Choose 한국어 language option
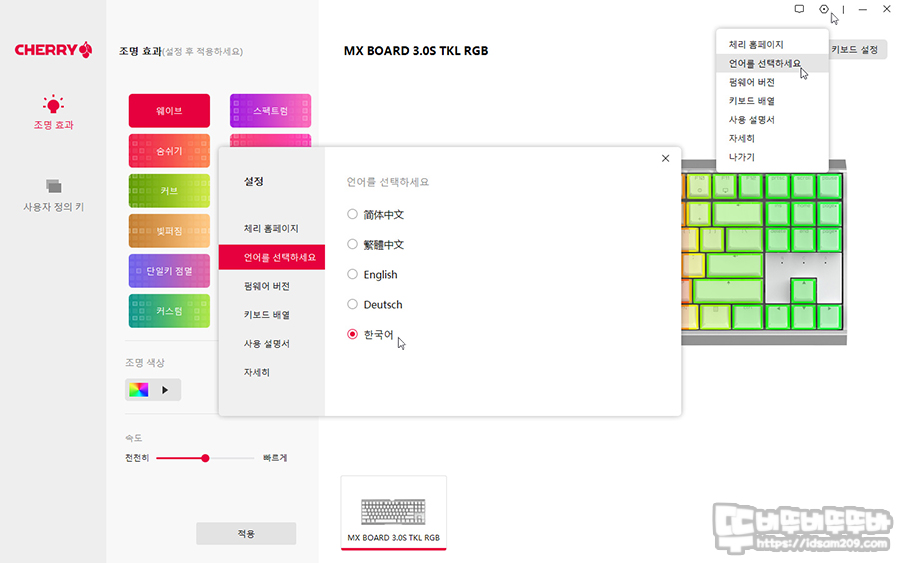The width and height of the screenshot is (900, 563). pos(370,334)
